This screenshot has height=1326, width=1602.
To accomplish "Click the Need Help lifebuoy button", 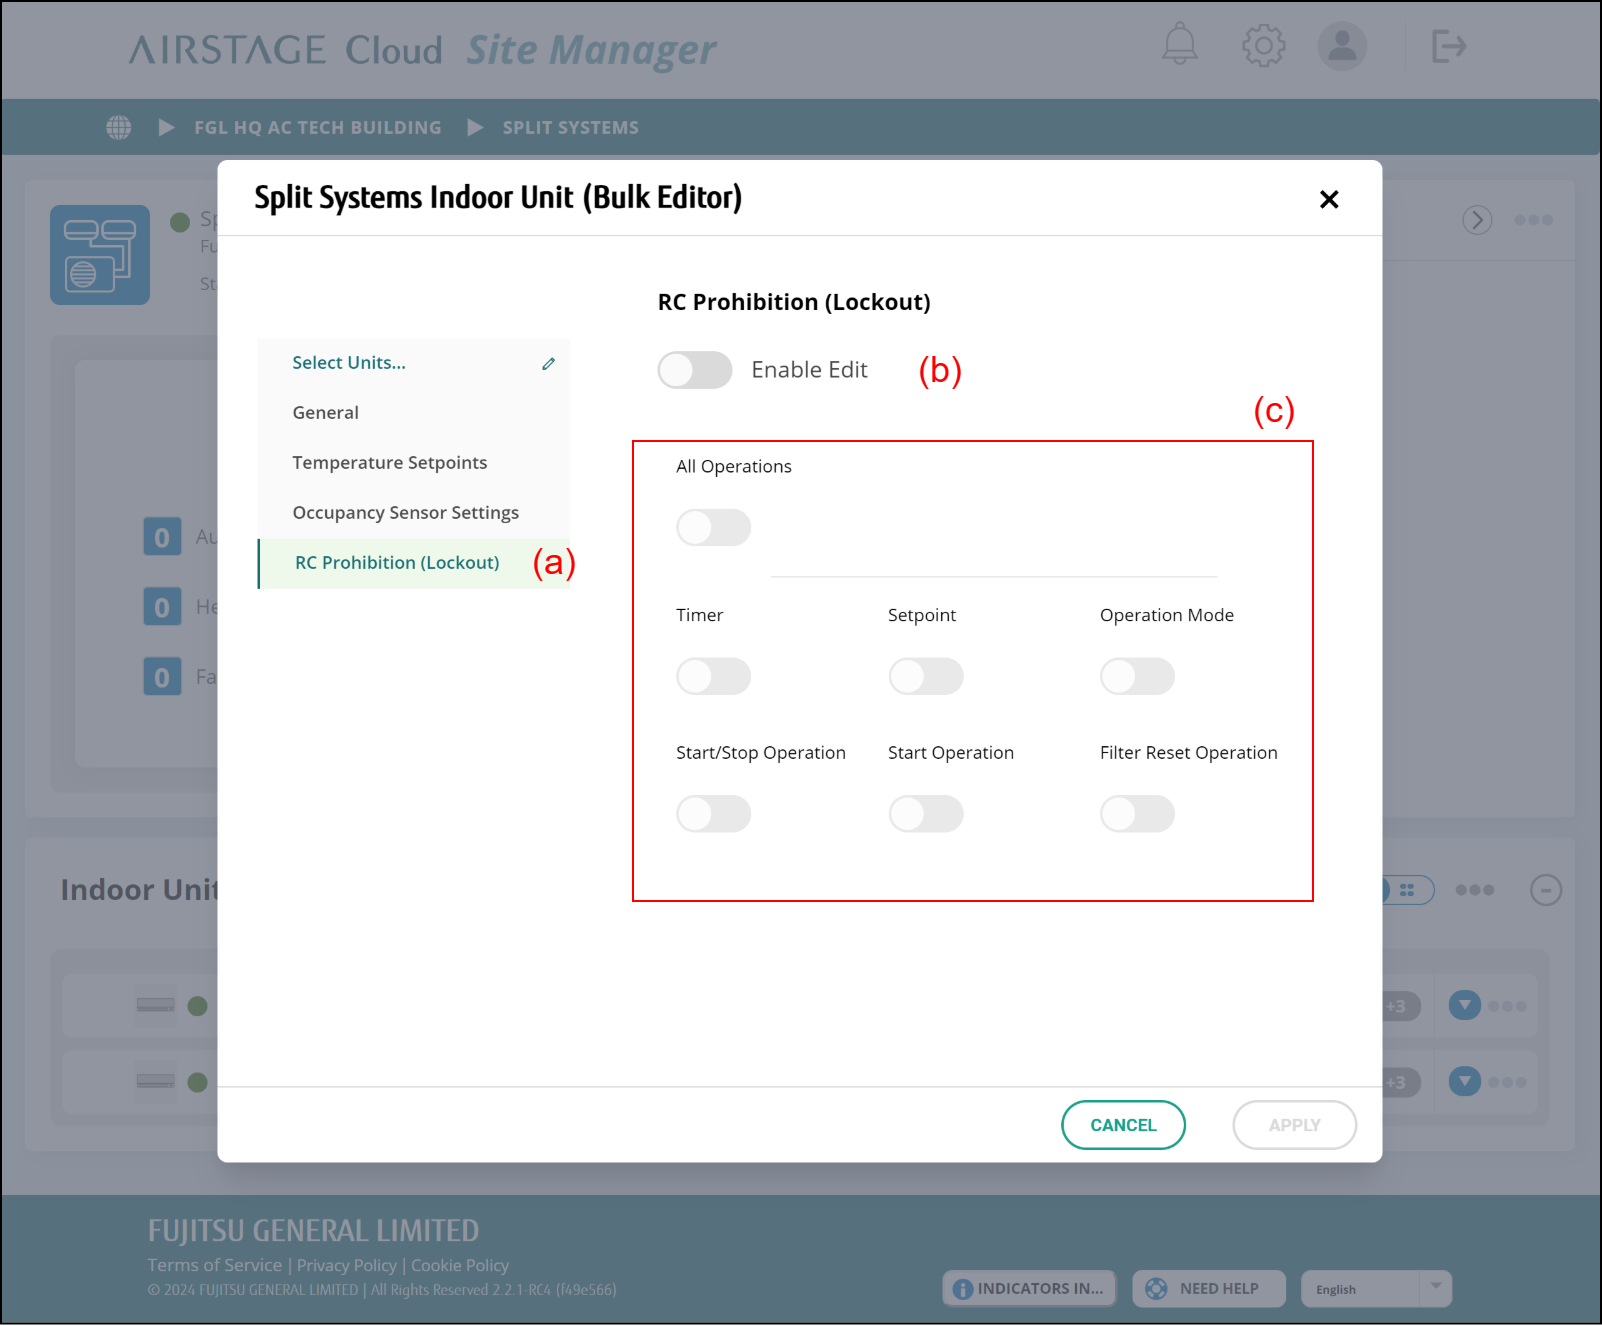I will 1208,1289.
